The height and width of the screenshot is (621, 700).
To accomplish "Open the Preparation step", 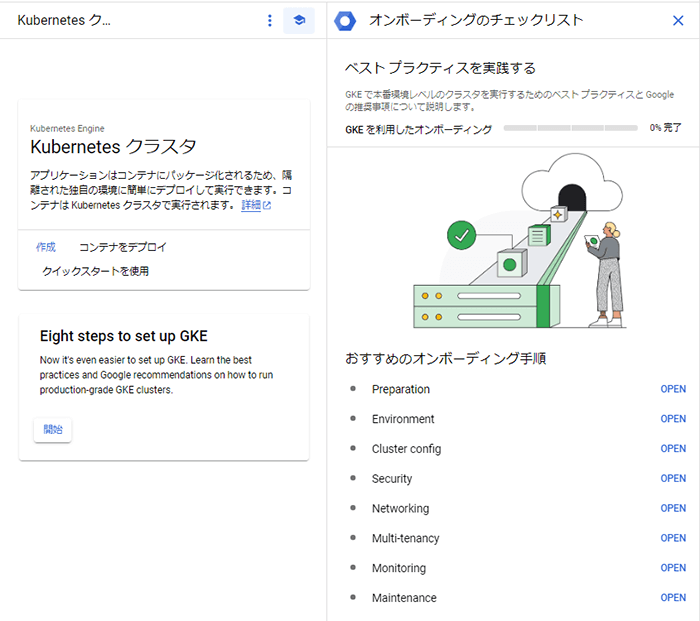I will [x=673, y=389].
